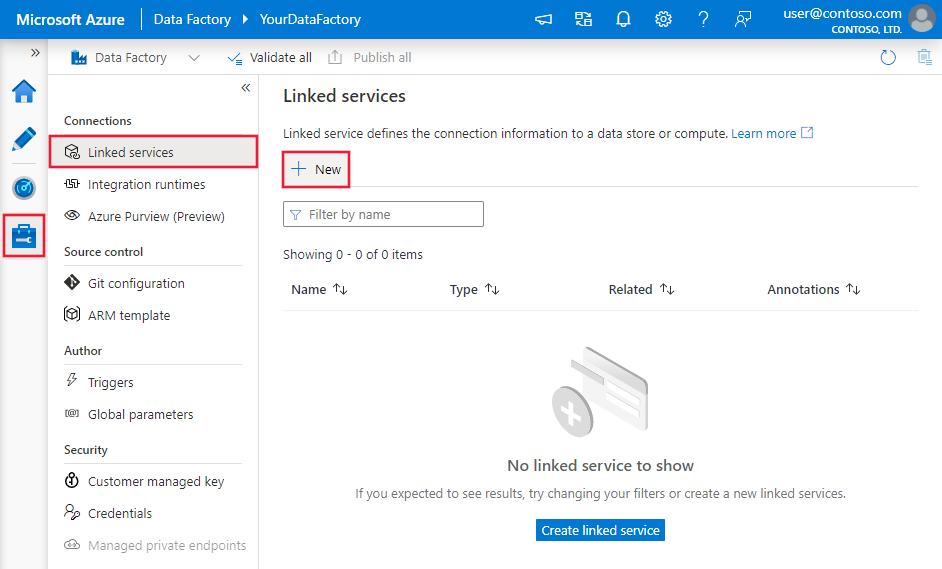The width and height of the screenshot is (942, 569).
Task: Click the ARM template box icon
Action: pyautogui.click(x=72, y=314)
